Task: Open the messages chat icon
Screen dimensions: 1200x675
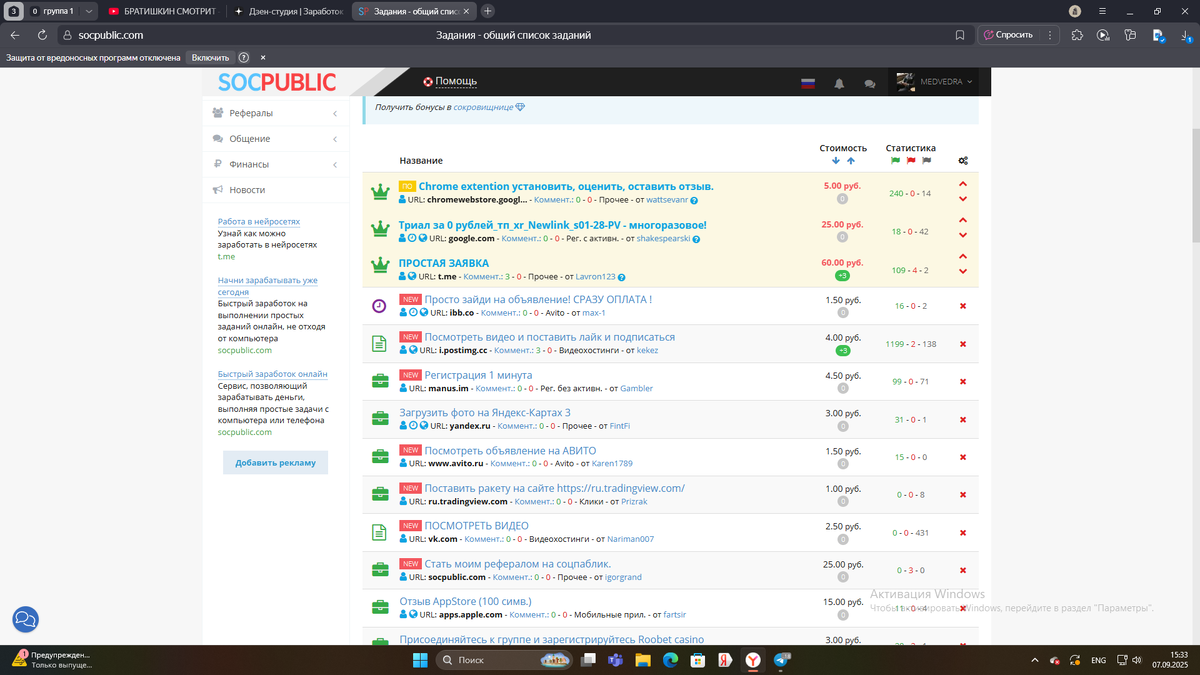Action: tap(870, 83)
